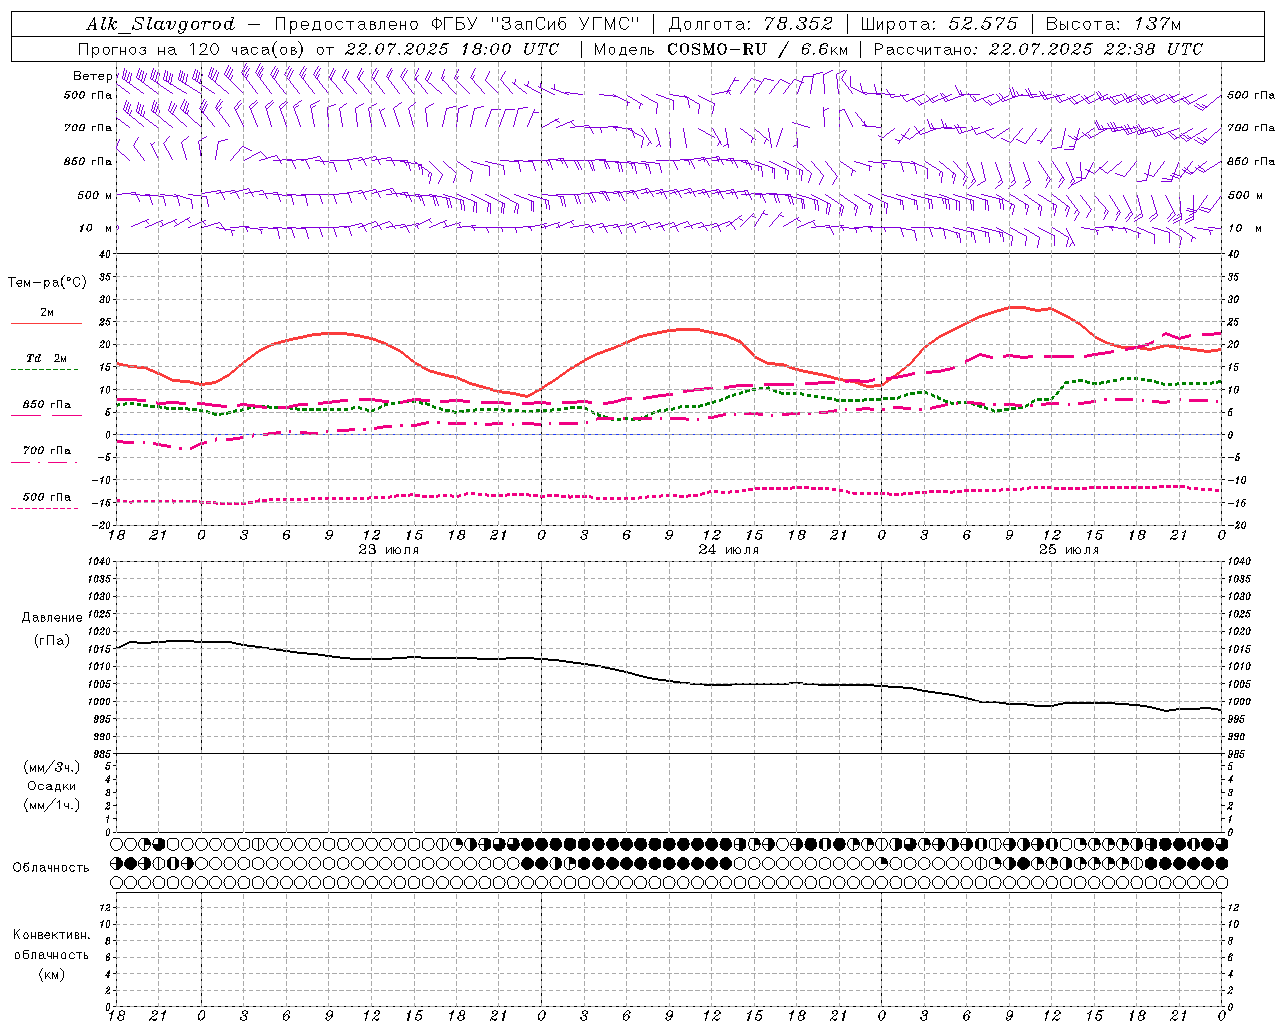Click the Облачность cloud cover label
The image size is (1280, 1024).
coord(51,868)
